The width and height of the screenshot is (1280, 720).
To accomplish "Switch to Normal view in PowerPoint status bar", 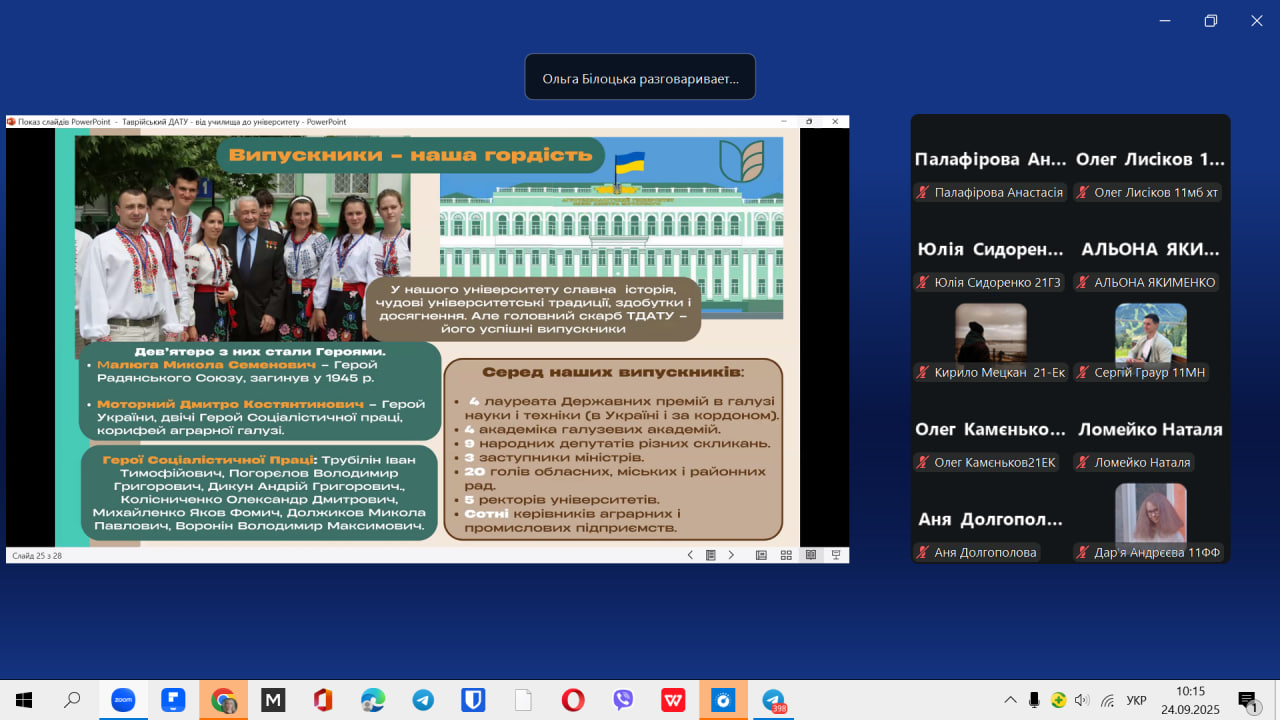I will 761,555.
